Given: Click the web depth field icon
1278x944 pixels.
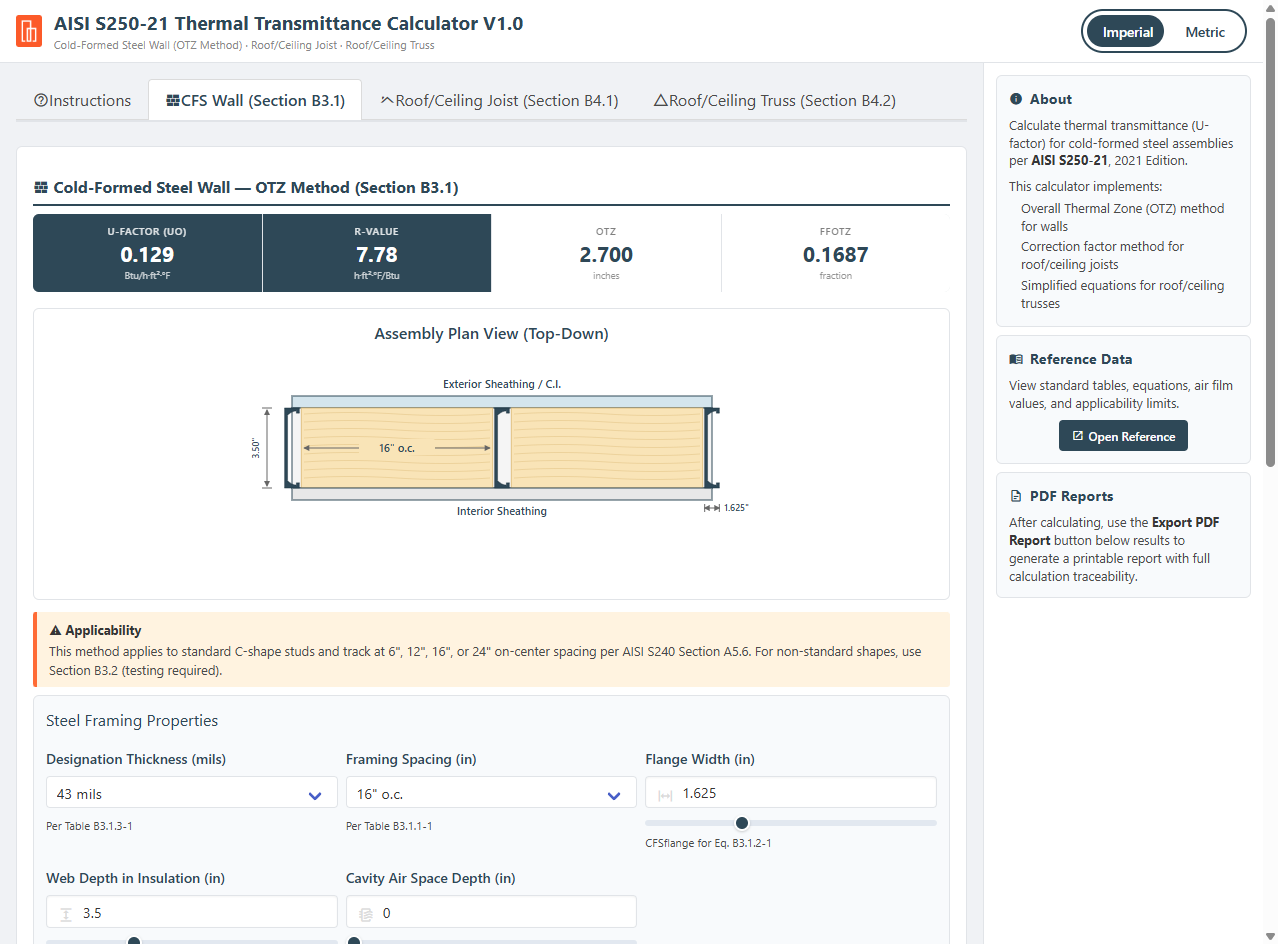Looking at the screenshot, I should click(x=66, y=913).
